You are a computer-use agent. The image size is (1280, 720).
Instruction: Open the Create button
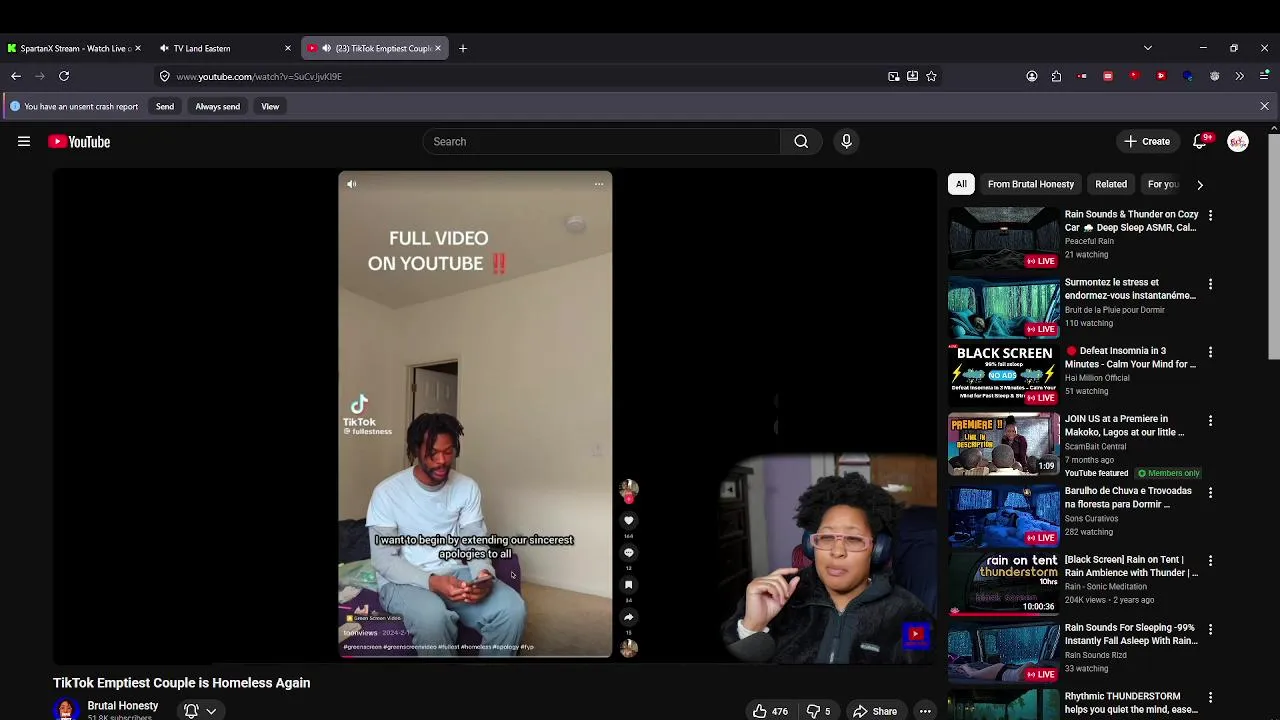[1146, 142]
